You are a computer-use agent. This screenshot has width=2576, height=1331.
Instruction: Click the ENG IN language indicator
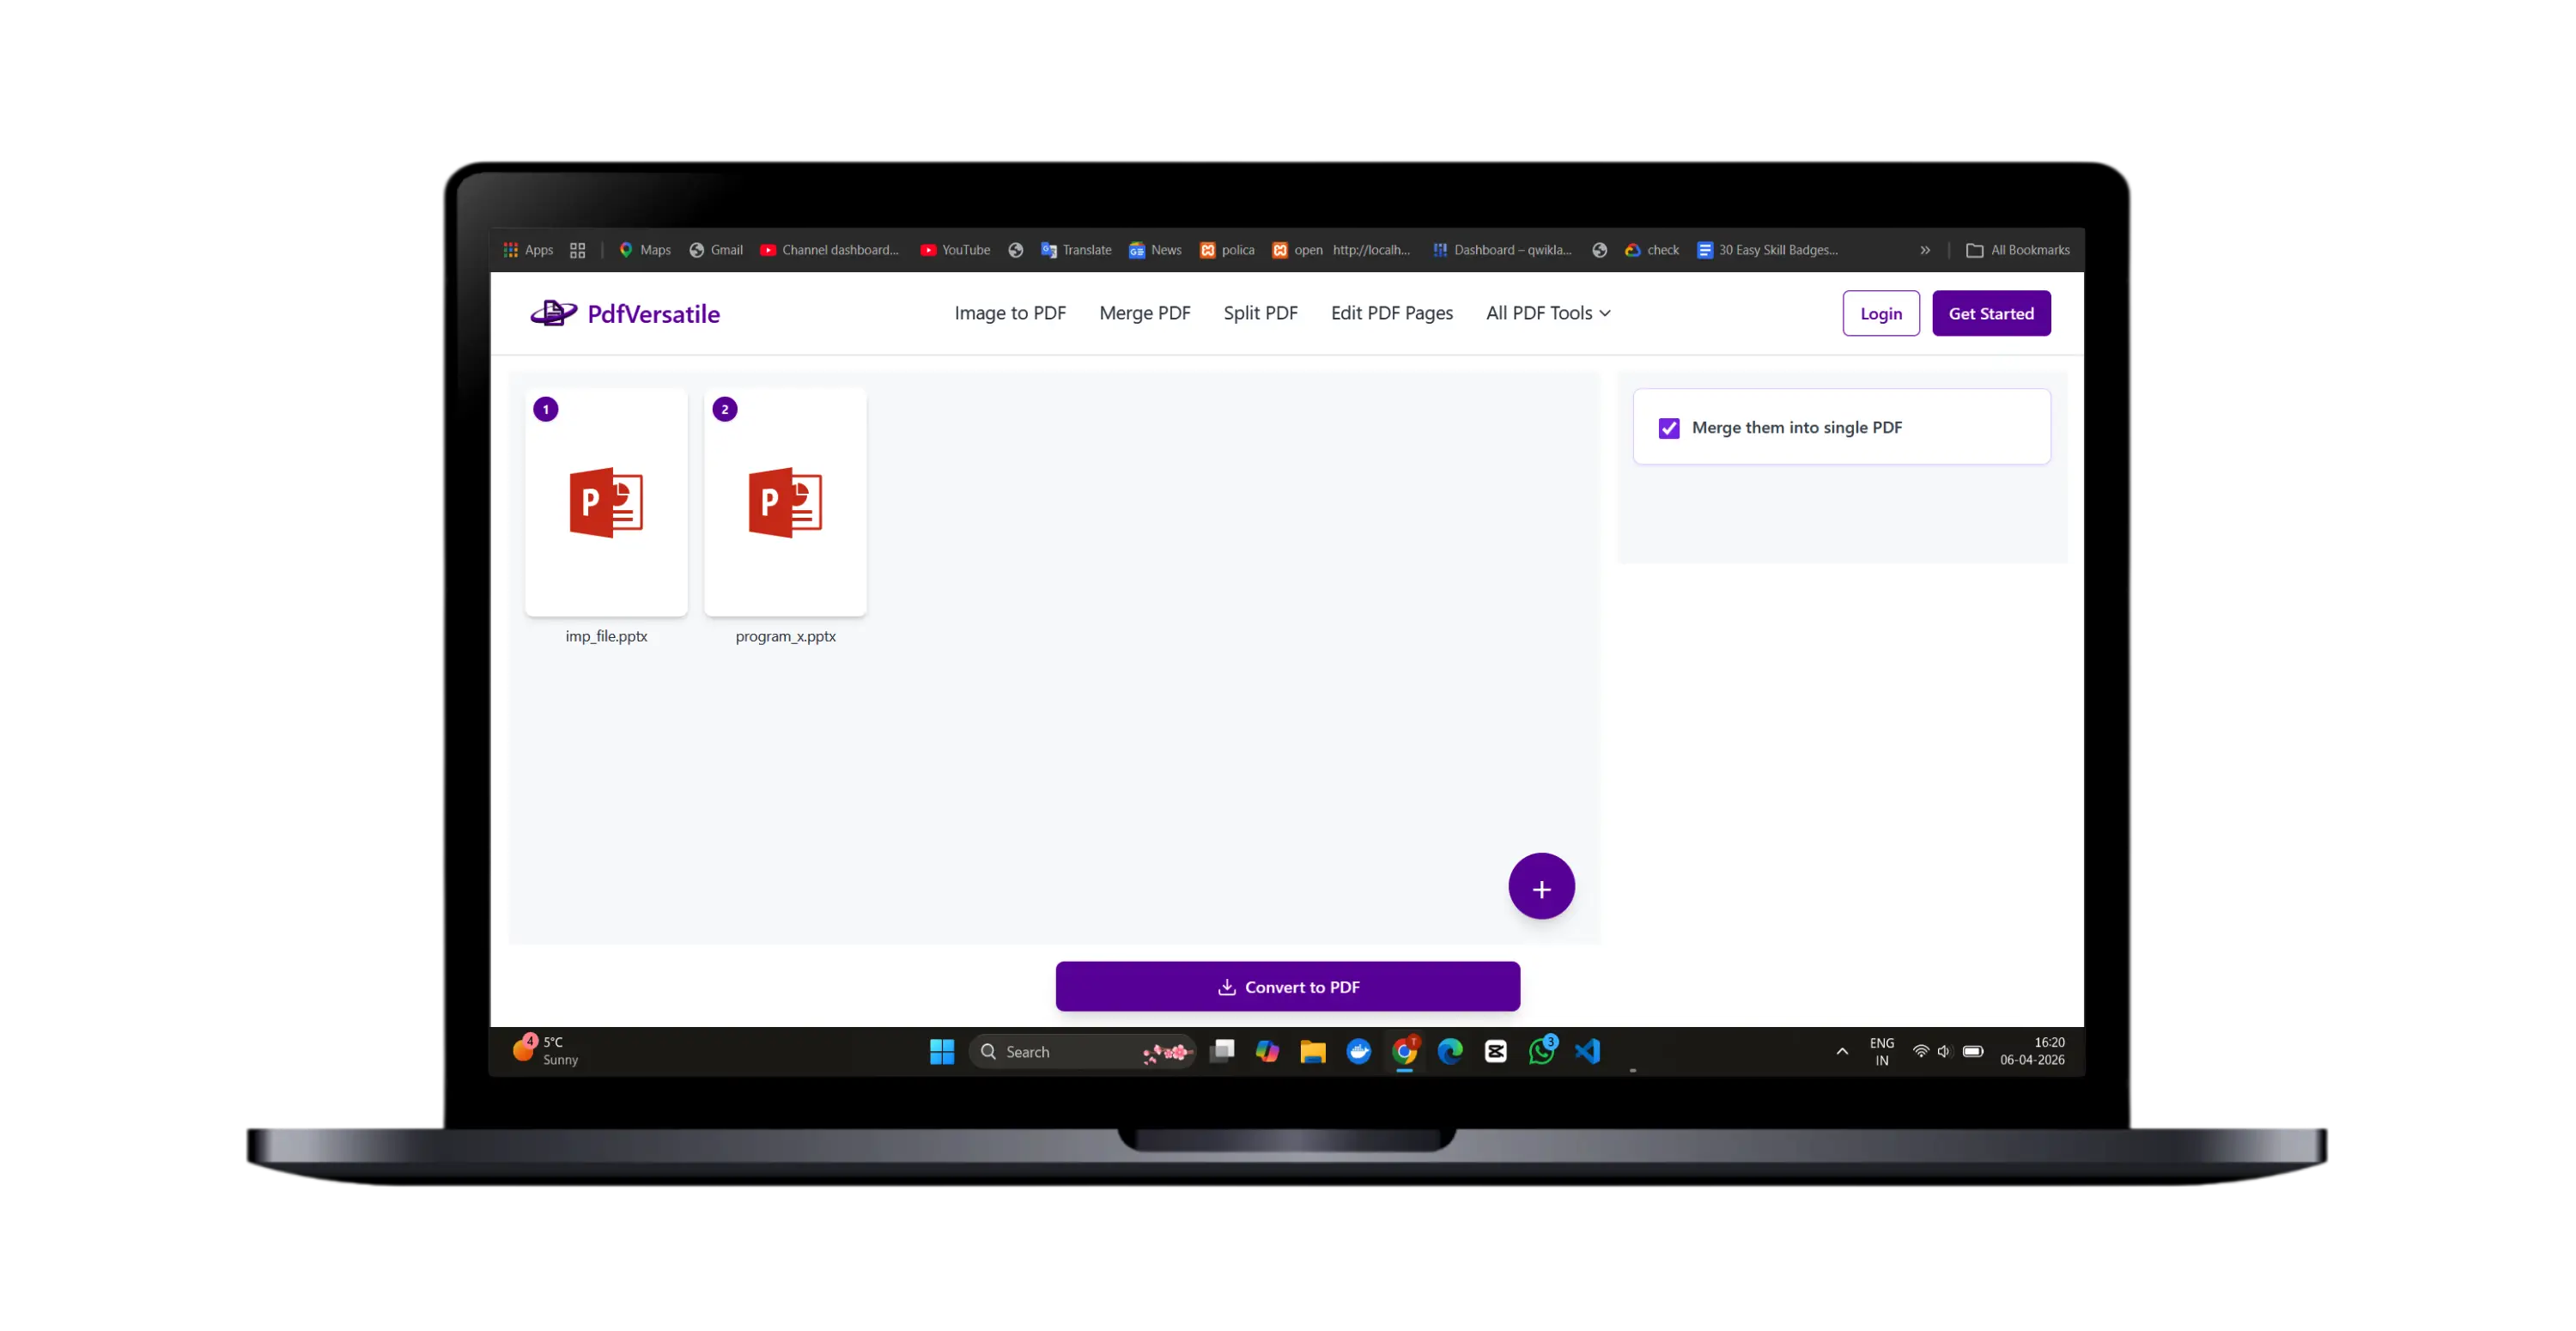(1881, 1051)
